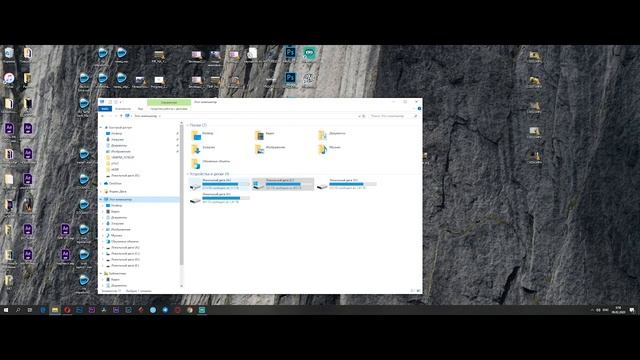Select the Local Disk (C:) tile with the Windows logo
This screenshot has height=360, width=640.
283,184
